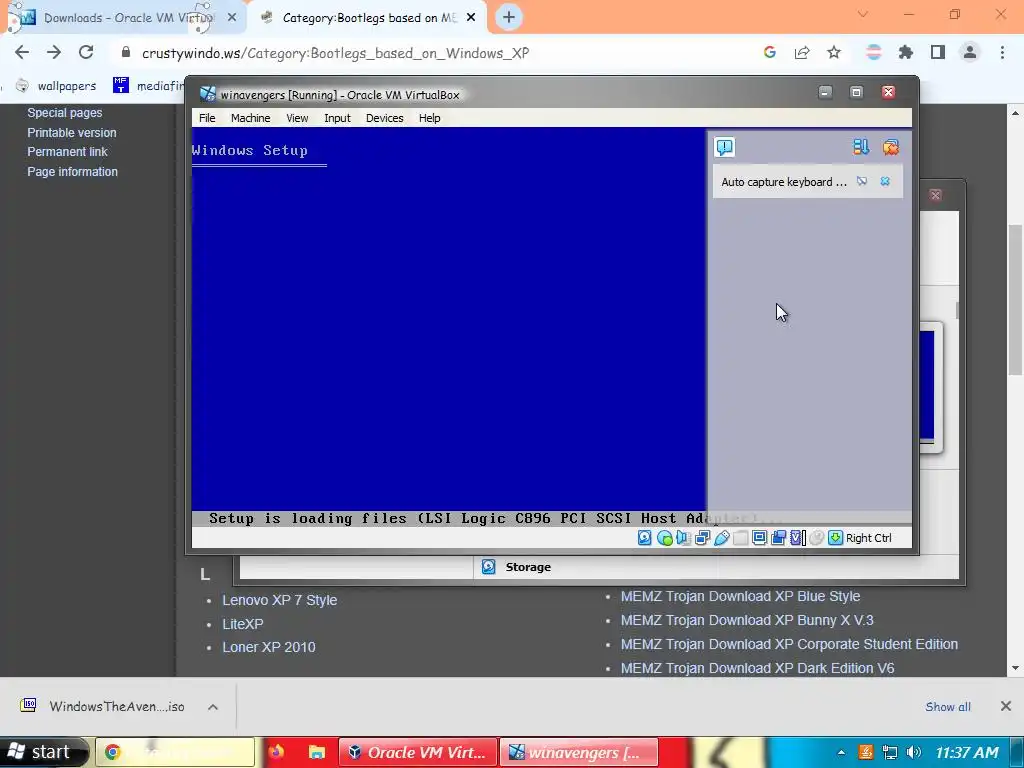Bookmark this page with the star icon
The image size is (1024, 768).
[834, 53]
